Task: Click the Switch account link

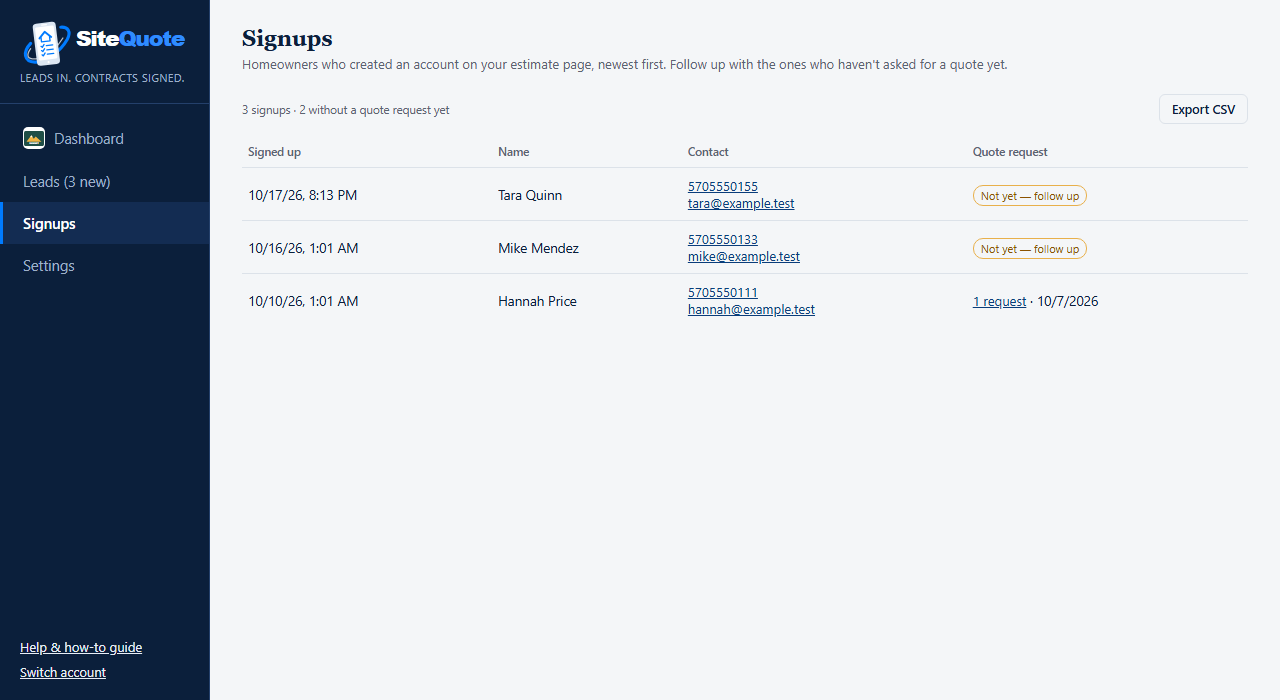Action: [63, 672]
